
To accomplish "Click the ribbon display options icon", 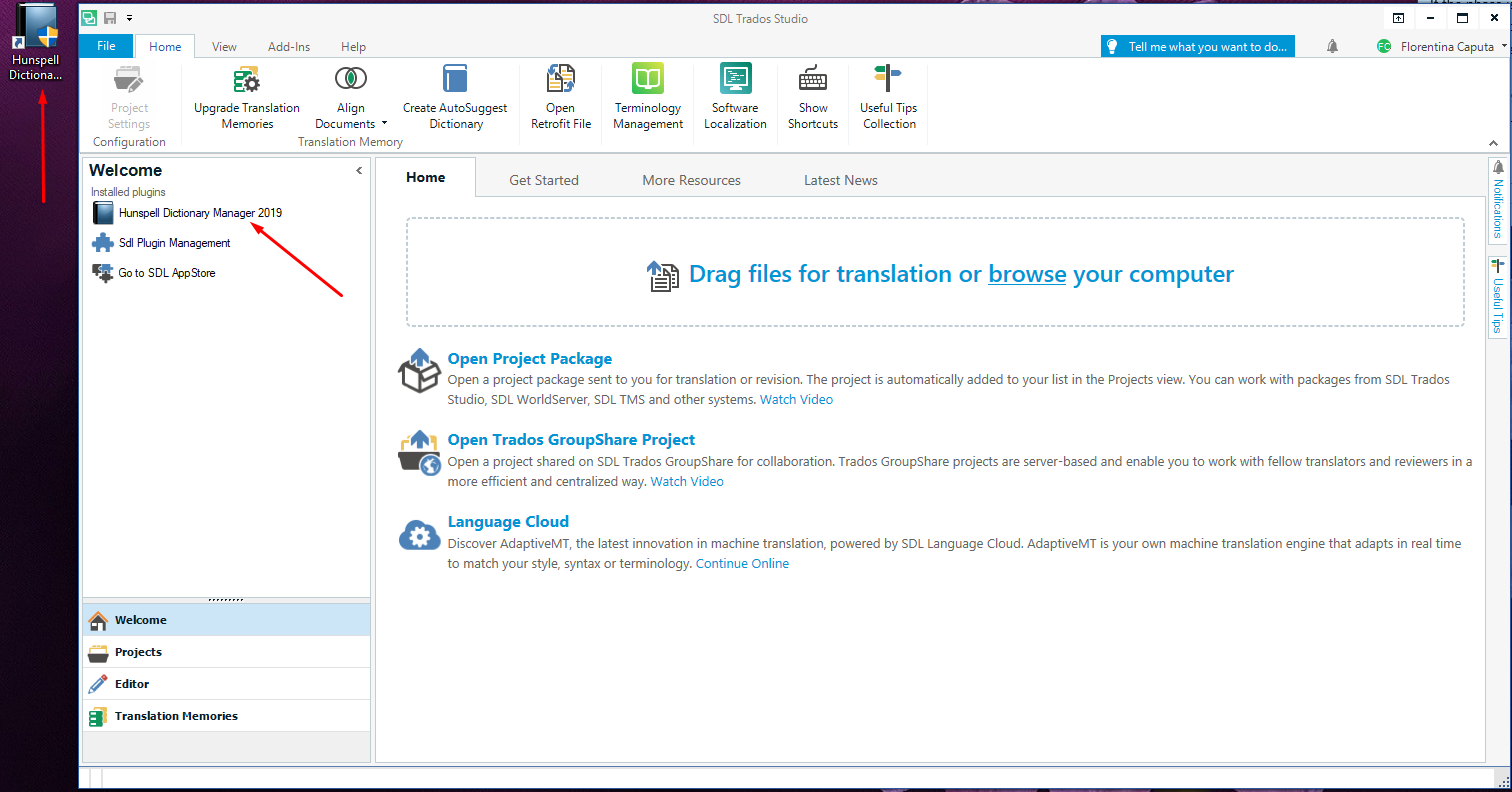I will coord(1398,18).
